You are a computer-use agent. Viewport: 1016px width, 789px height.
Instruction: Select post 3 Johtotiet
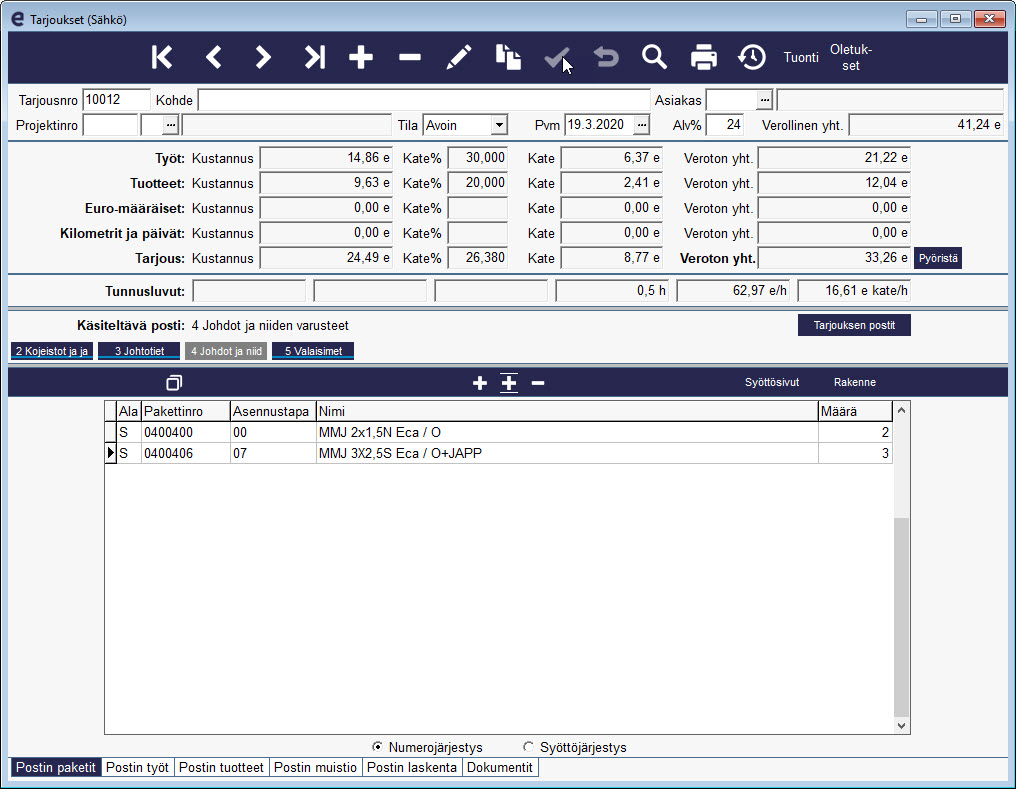(139, 351)
